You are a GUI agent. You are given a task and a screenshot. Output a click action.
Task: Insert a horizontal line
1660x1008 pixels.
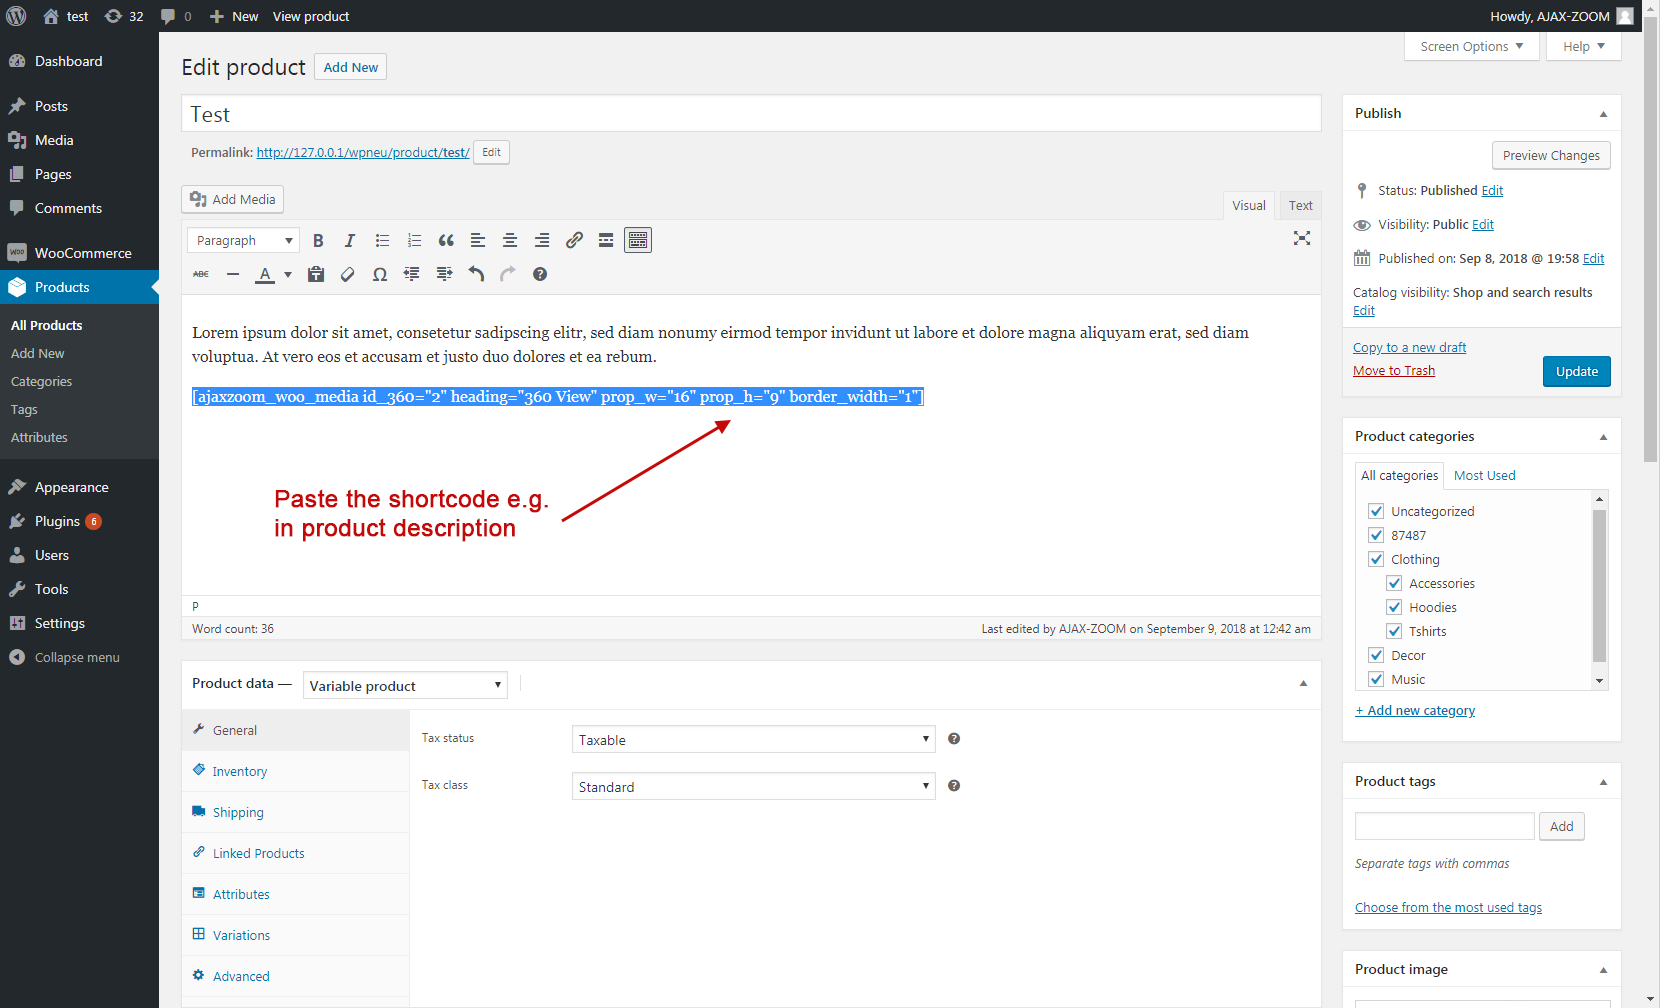pyautogui.click(x=233, y=274)
